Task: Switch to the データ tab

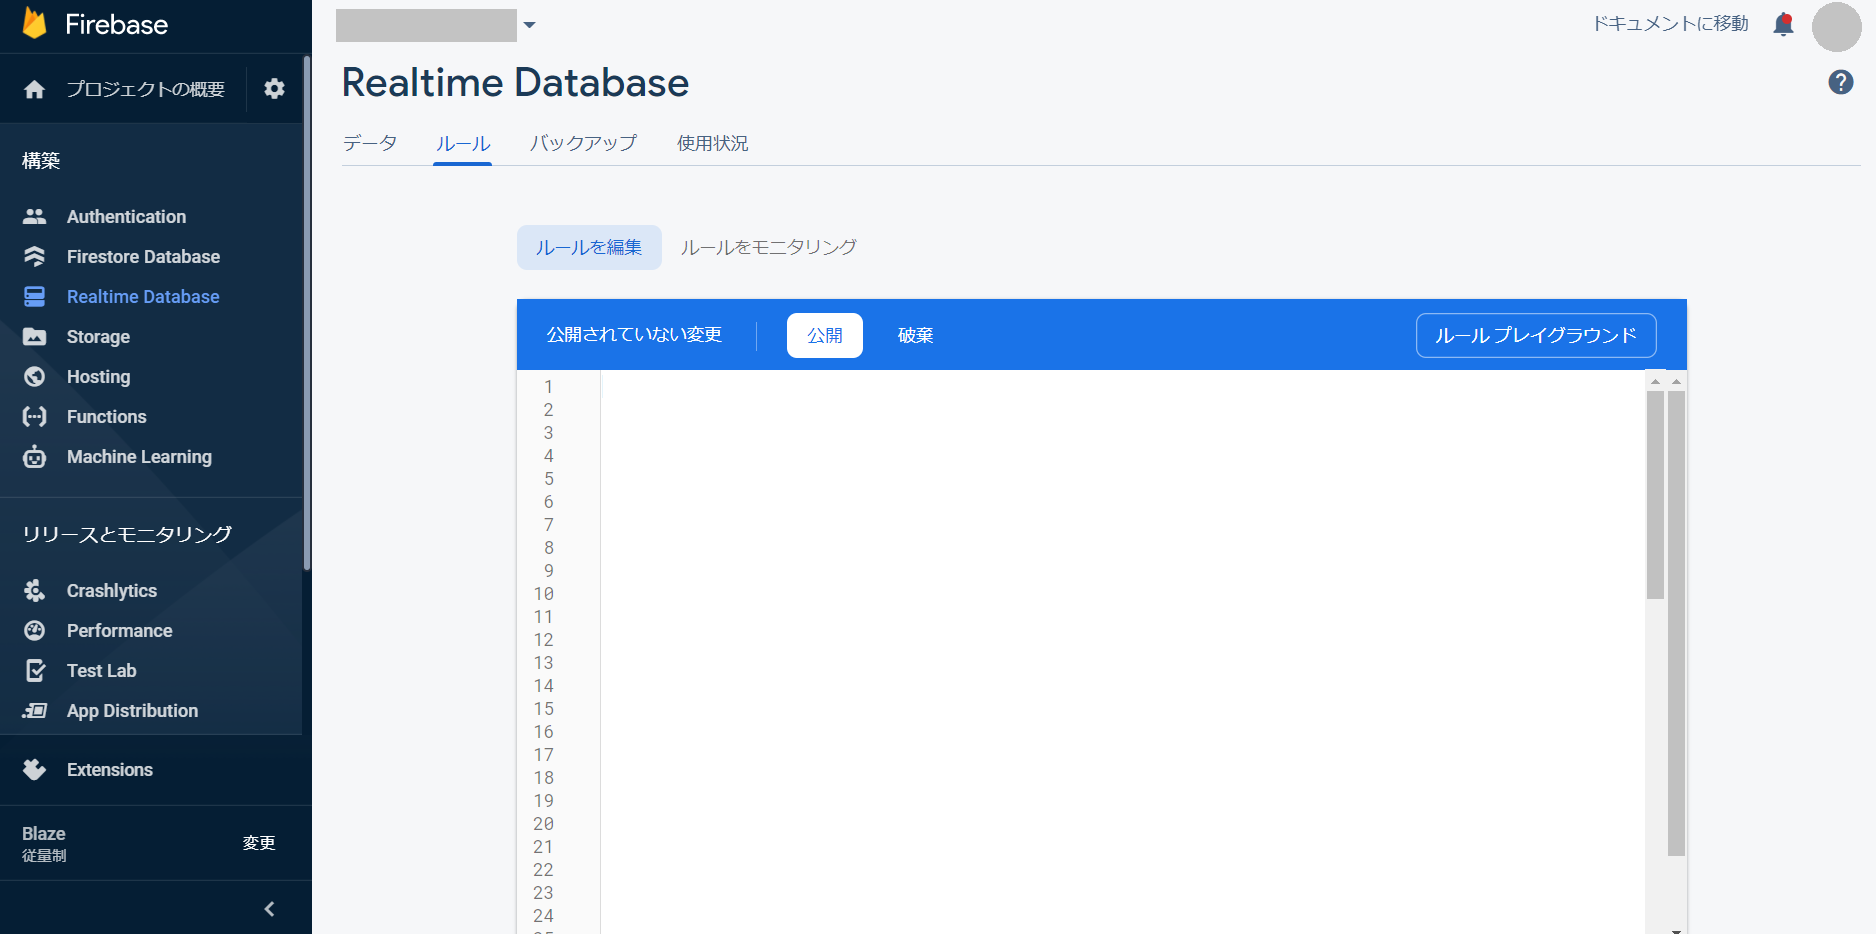Action: point(370,143)
